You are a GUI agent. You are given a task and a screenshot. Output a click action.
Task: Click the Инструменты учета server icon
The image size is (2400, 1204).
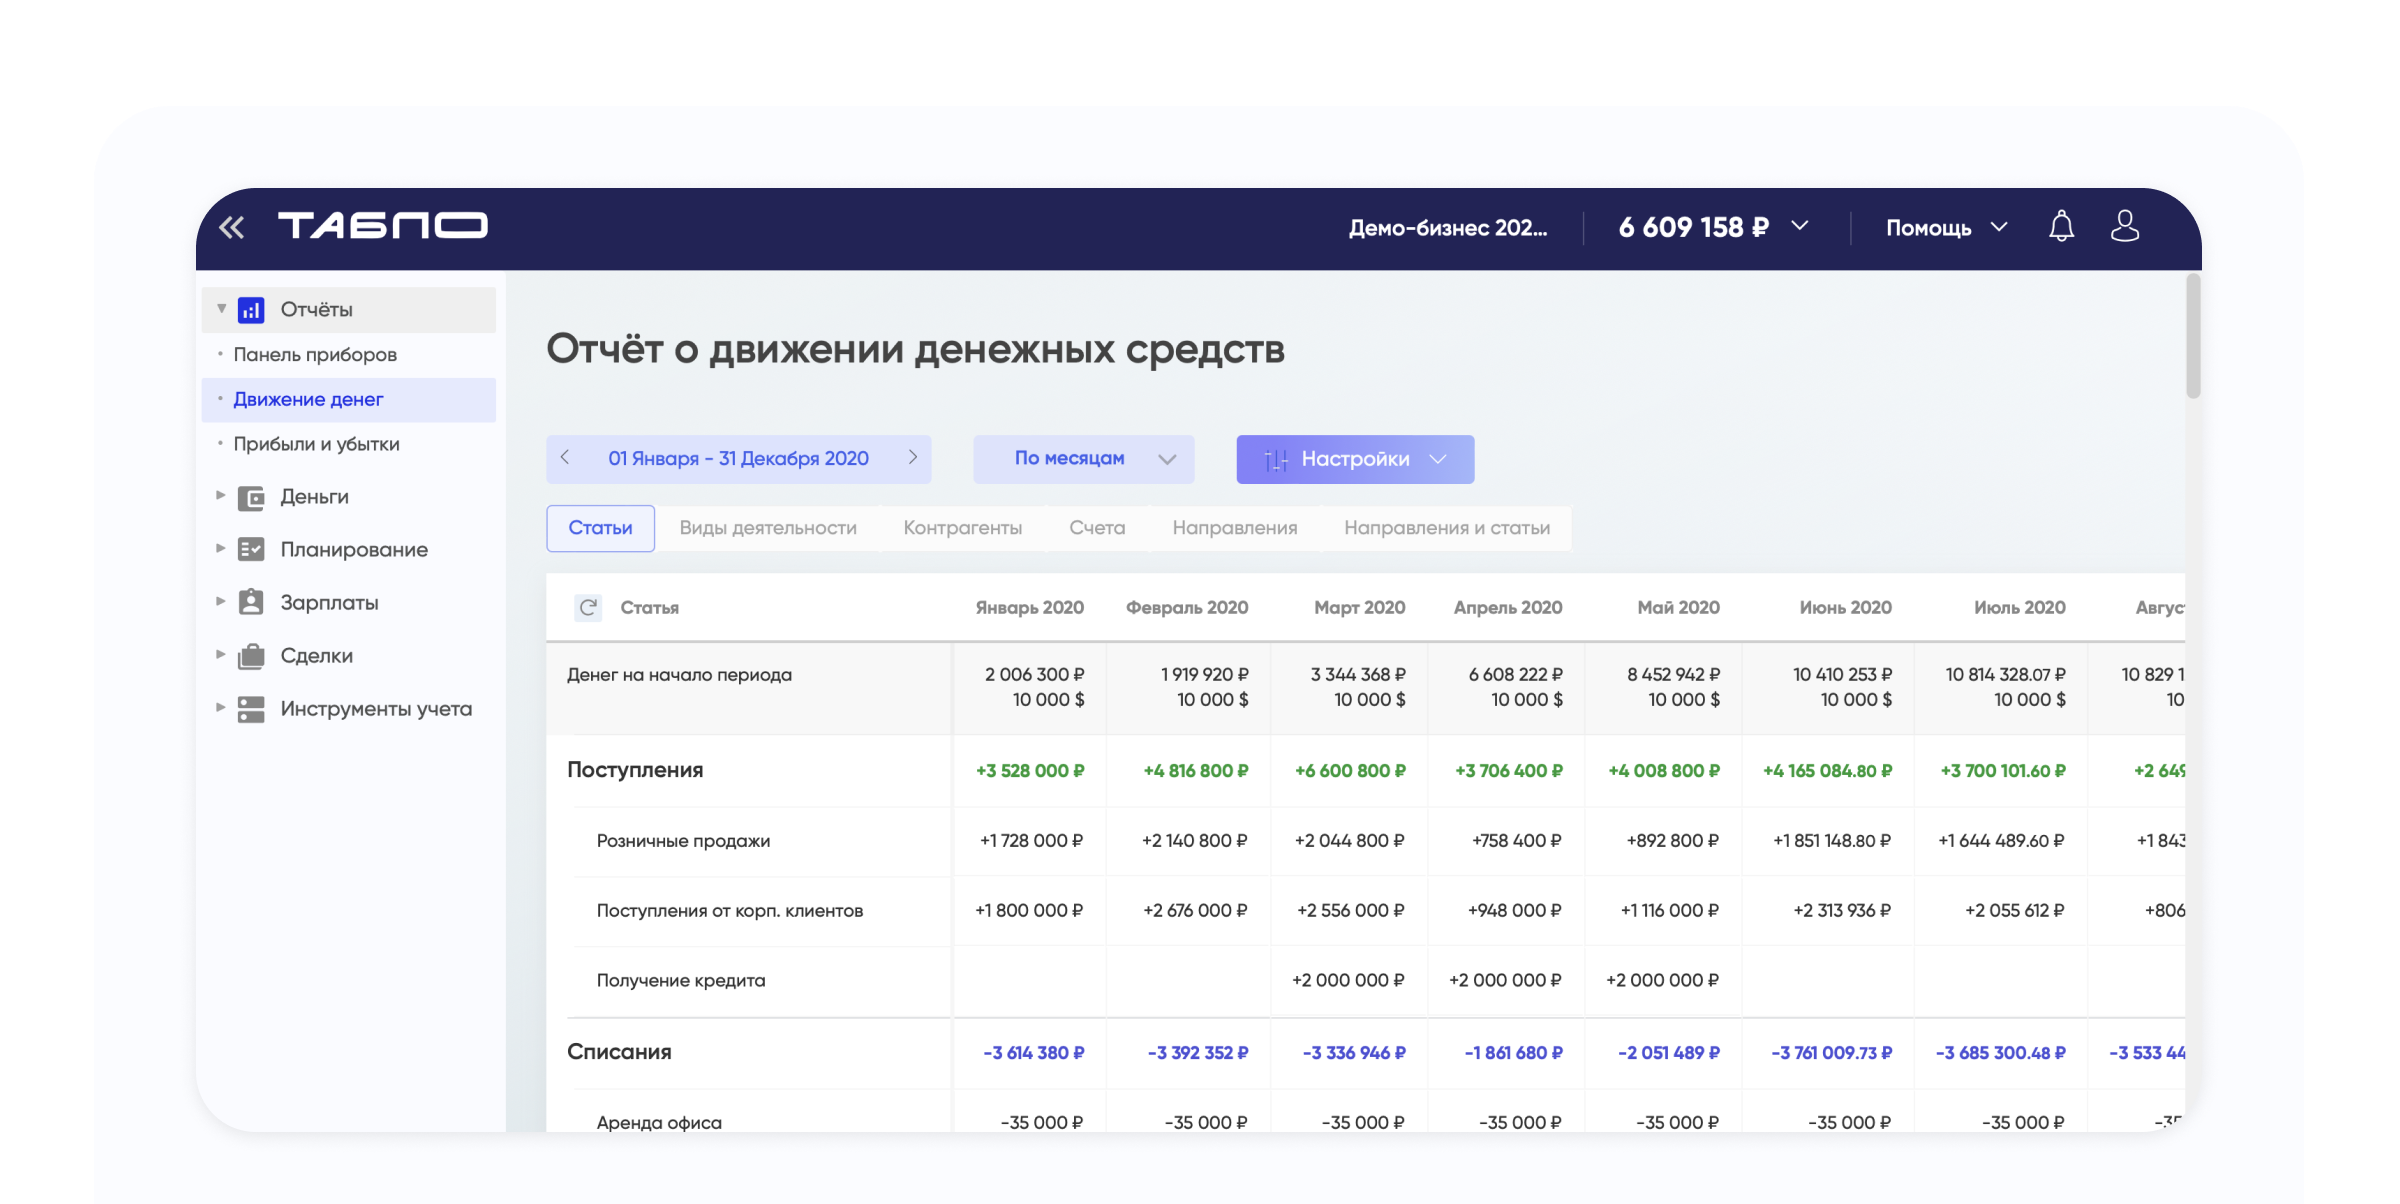[x=251, y=709]
